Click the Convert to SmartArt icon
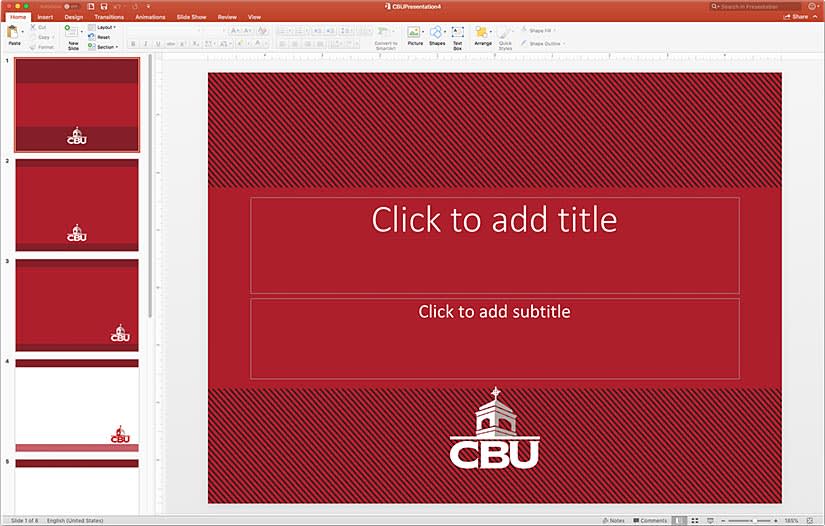 pyautogui.click(x=385, y=32)
